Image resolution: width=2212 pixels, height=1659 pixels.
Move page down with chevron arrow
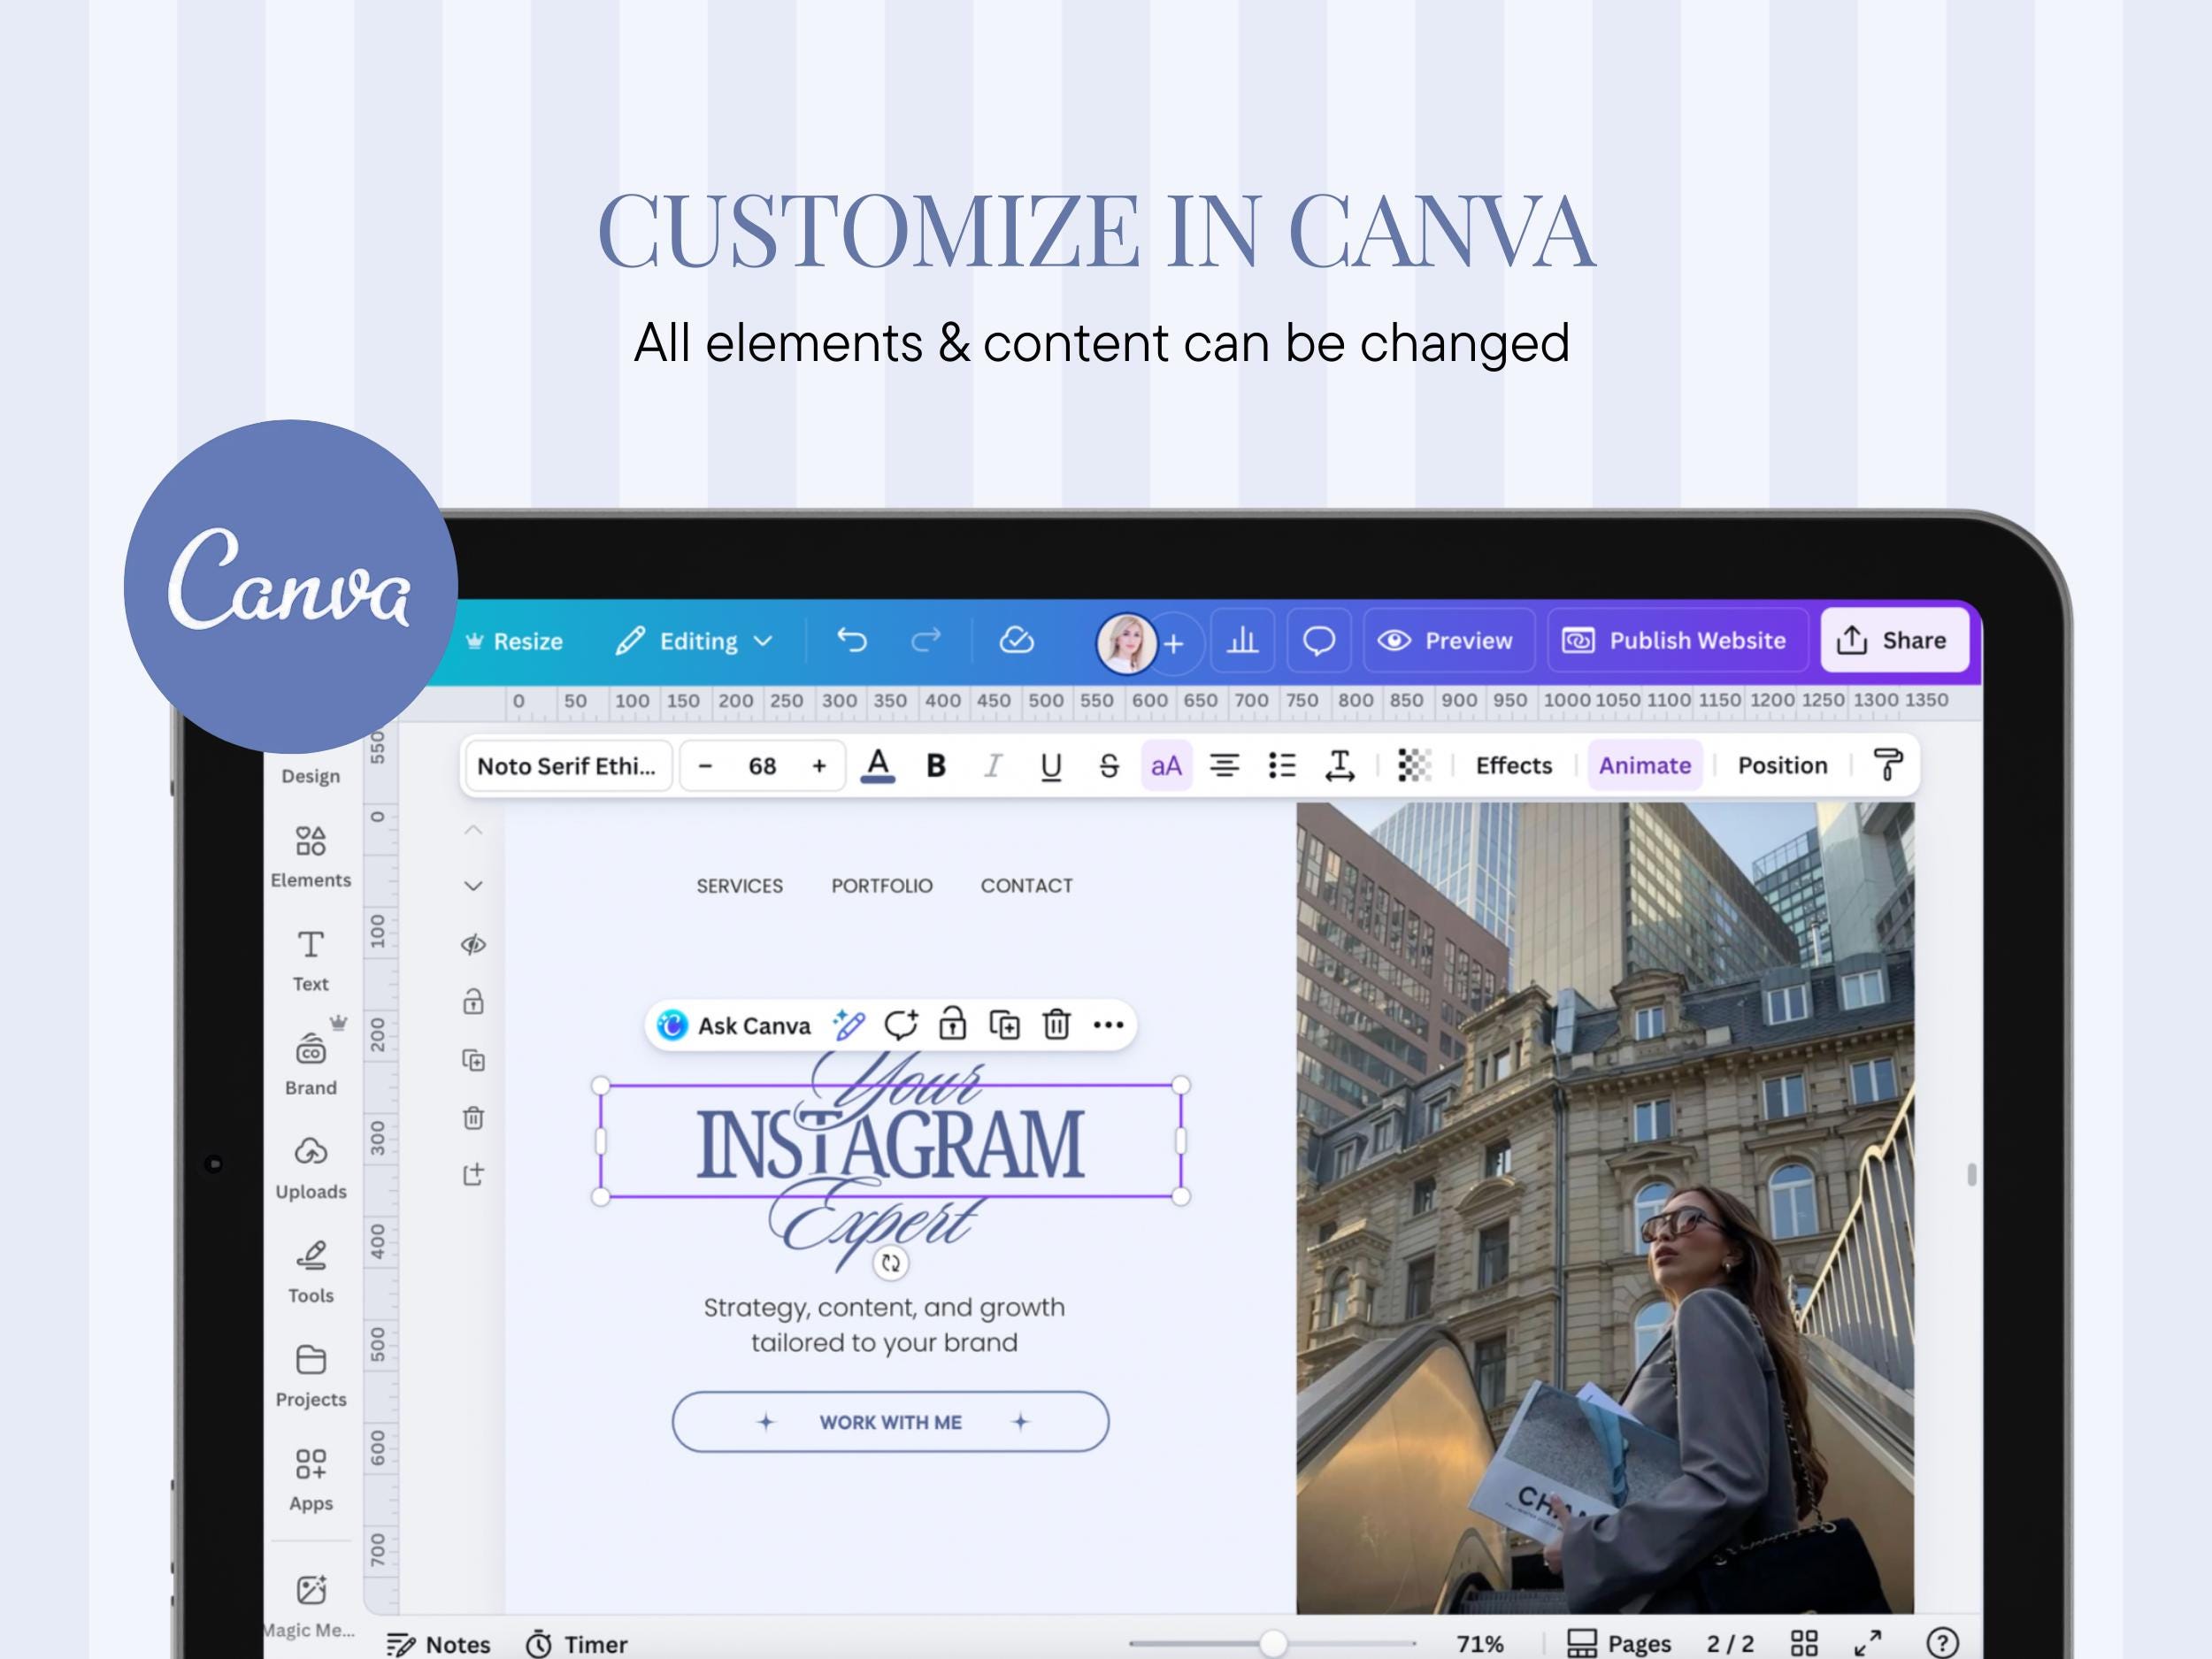coord(473,886)
